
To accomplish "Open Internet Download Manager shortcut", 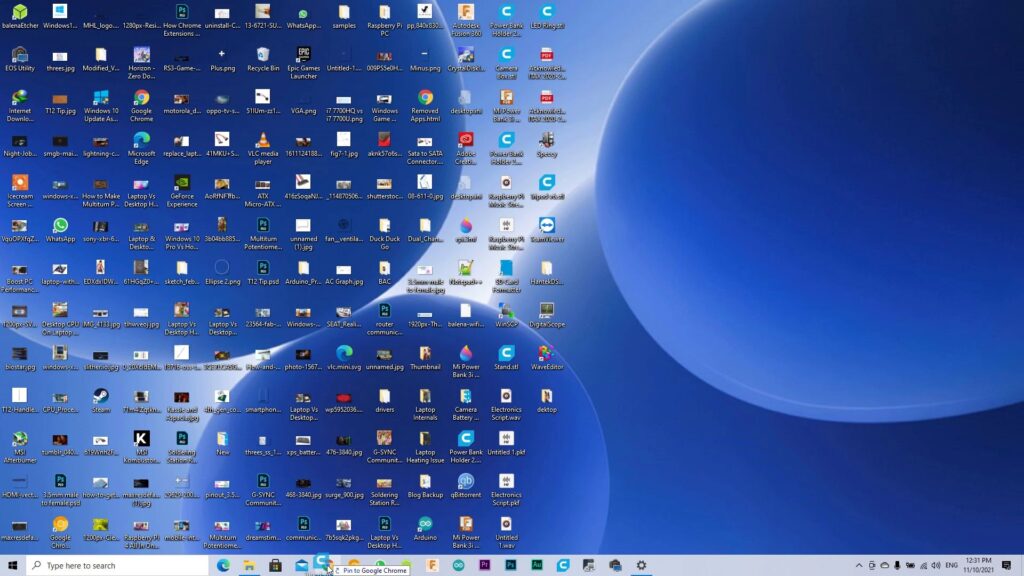I will tap(20, 106).
